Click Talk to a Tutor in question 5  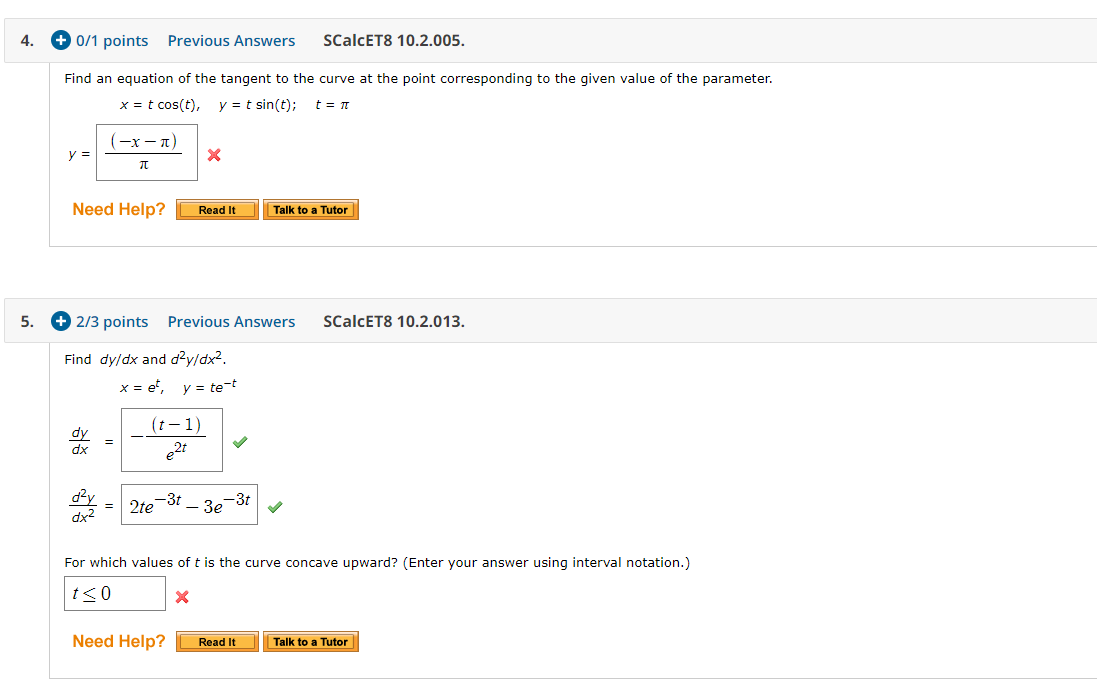310,641
